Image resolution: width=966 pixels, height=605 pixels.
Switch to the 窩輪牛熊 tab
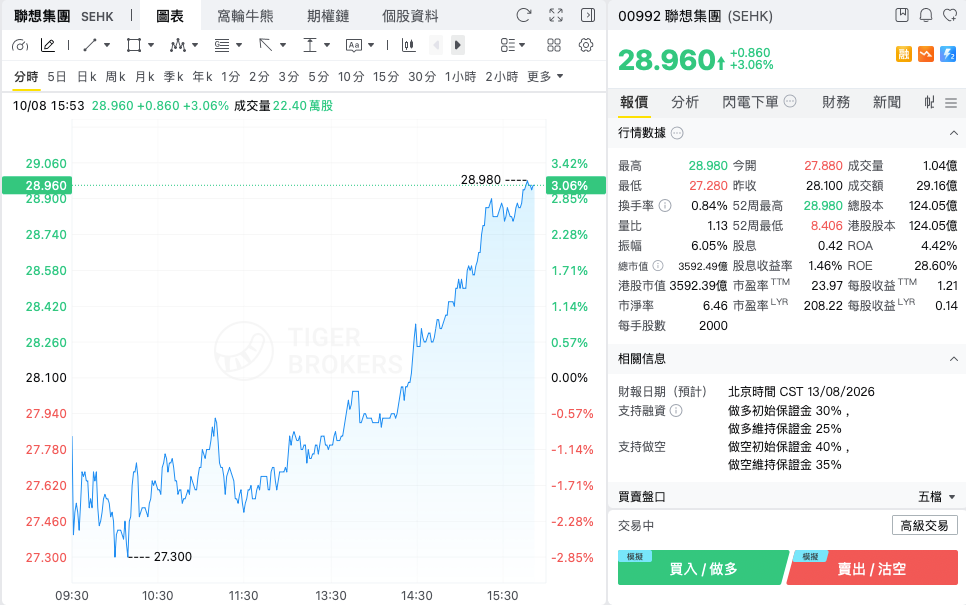point(245,16)
